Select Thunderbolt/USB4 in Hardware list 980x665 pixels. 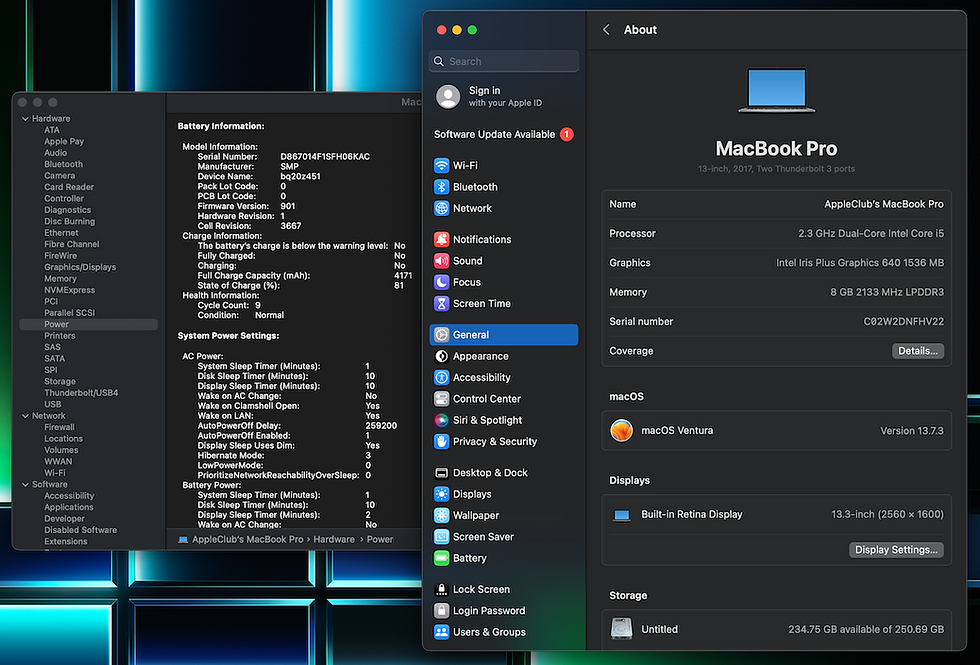click(81, 392)
